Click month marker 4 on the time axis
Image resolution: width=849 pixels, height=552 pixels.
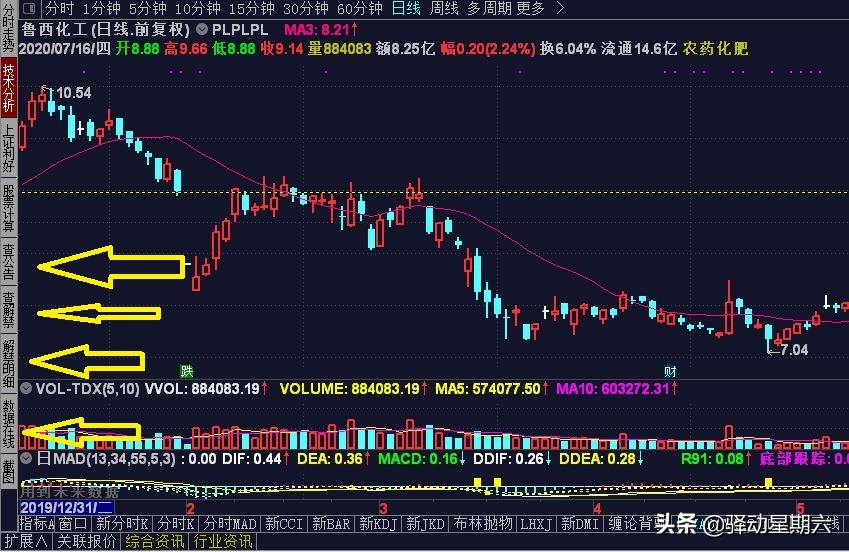(x=597, y=508)
